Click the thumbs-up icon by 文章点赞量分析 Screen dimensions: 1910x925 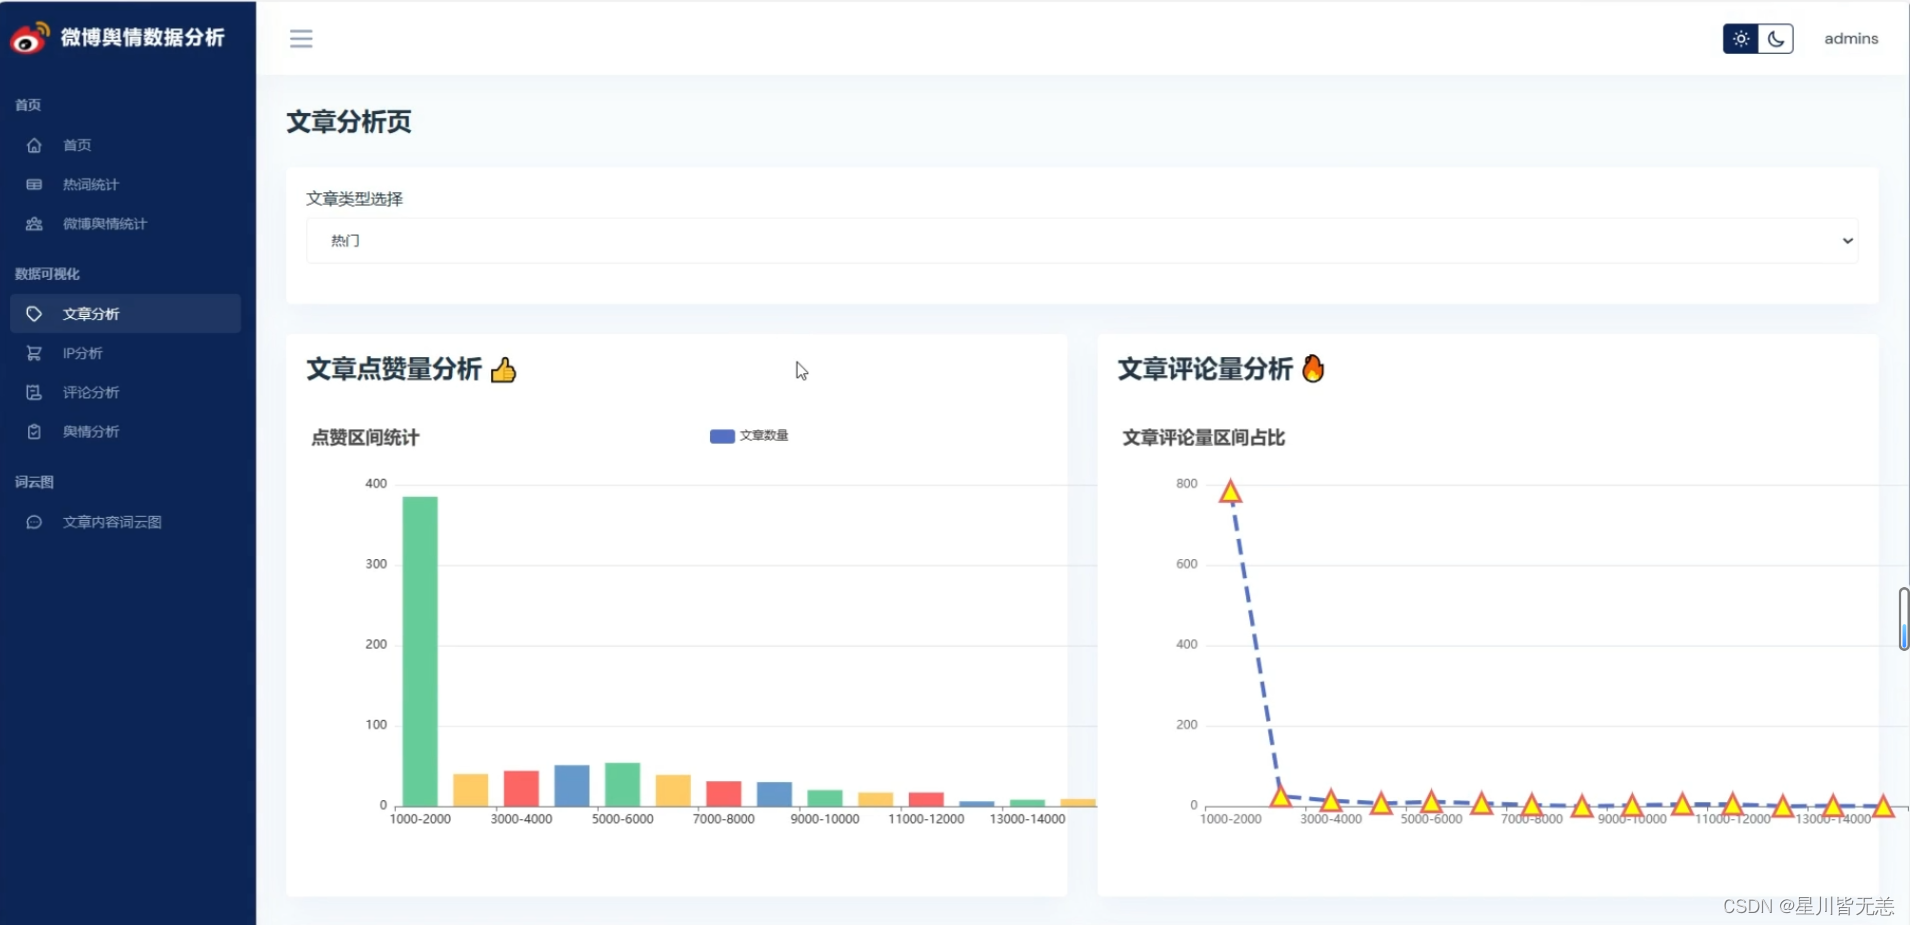[x=503, y=370]
